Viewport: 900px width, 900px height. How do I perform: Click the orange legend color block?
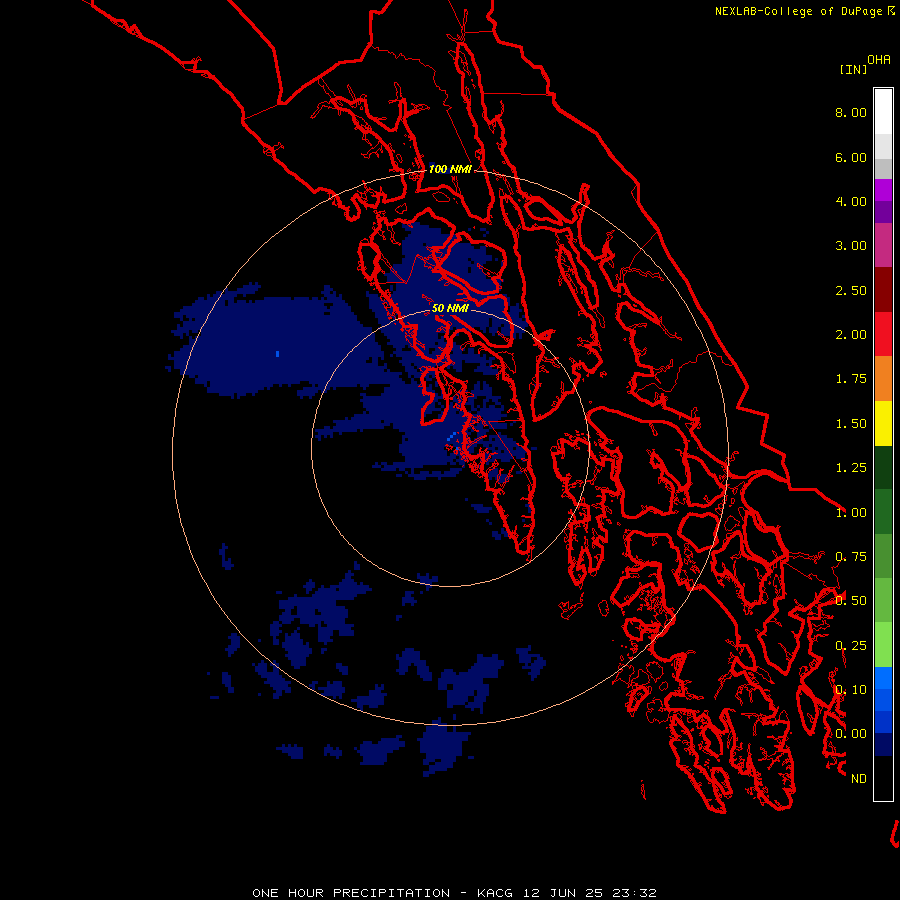tap(883, 379)
